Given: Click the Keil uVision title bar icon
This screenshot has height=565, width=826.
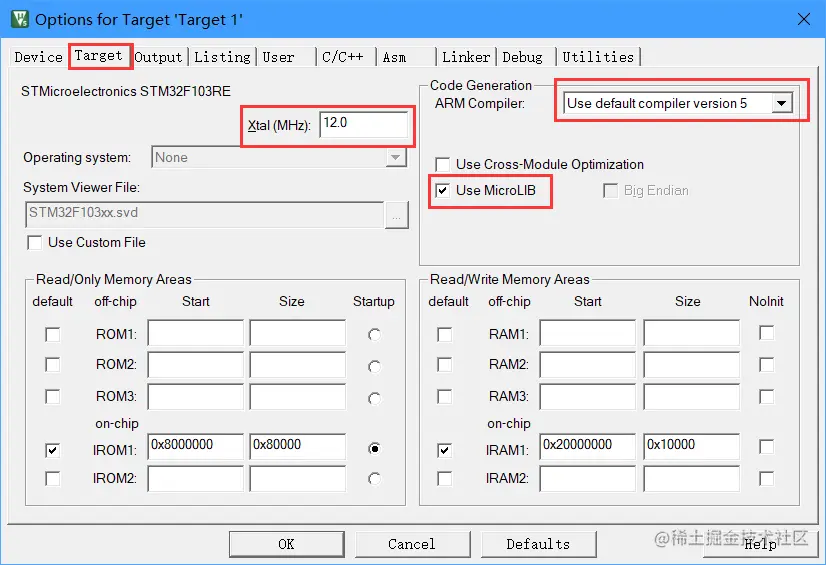Looking at the screenshot, I should pos(19,19).
